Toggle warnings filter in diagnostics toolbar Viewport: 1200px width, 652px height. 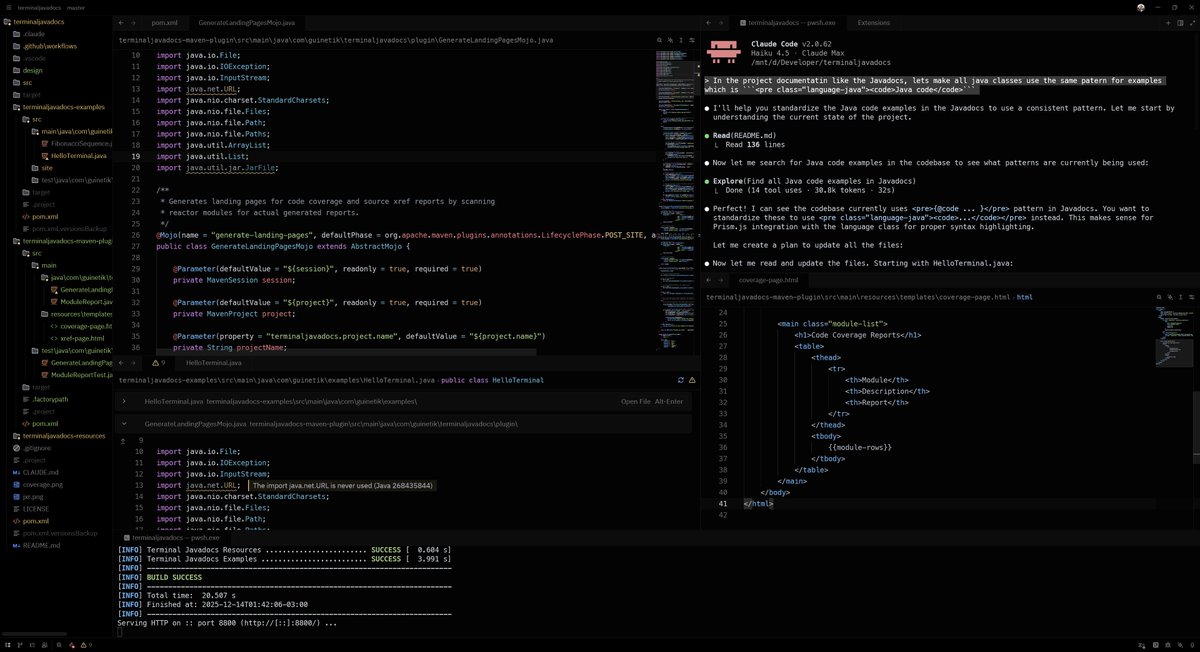coord(692,380)
